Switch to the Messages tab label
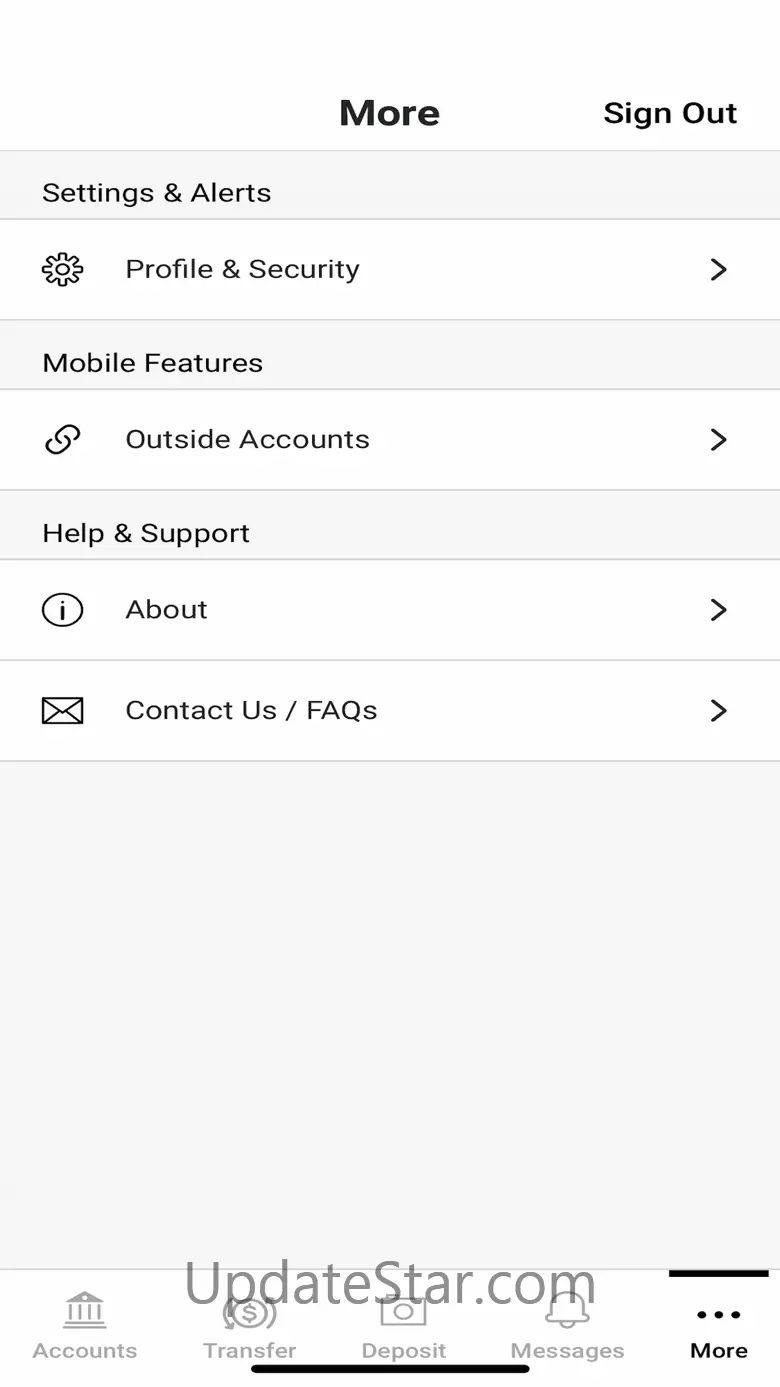The image size is (780, 1387). coord(567,1351)
